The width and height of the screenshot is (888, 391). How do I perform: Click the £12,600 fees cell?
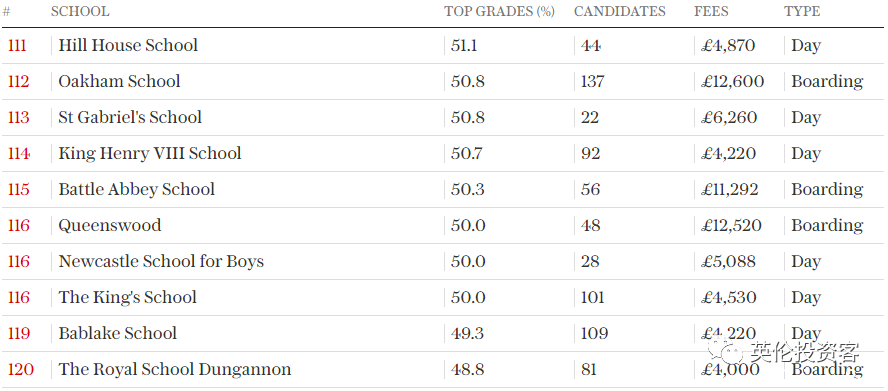click(732, 81)
